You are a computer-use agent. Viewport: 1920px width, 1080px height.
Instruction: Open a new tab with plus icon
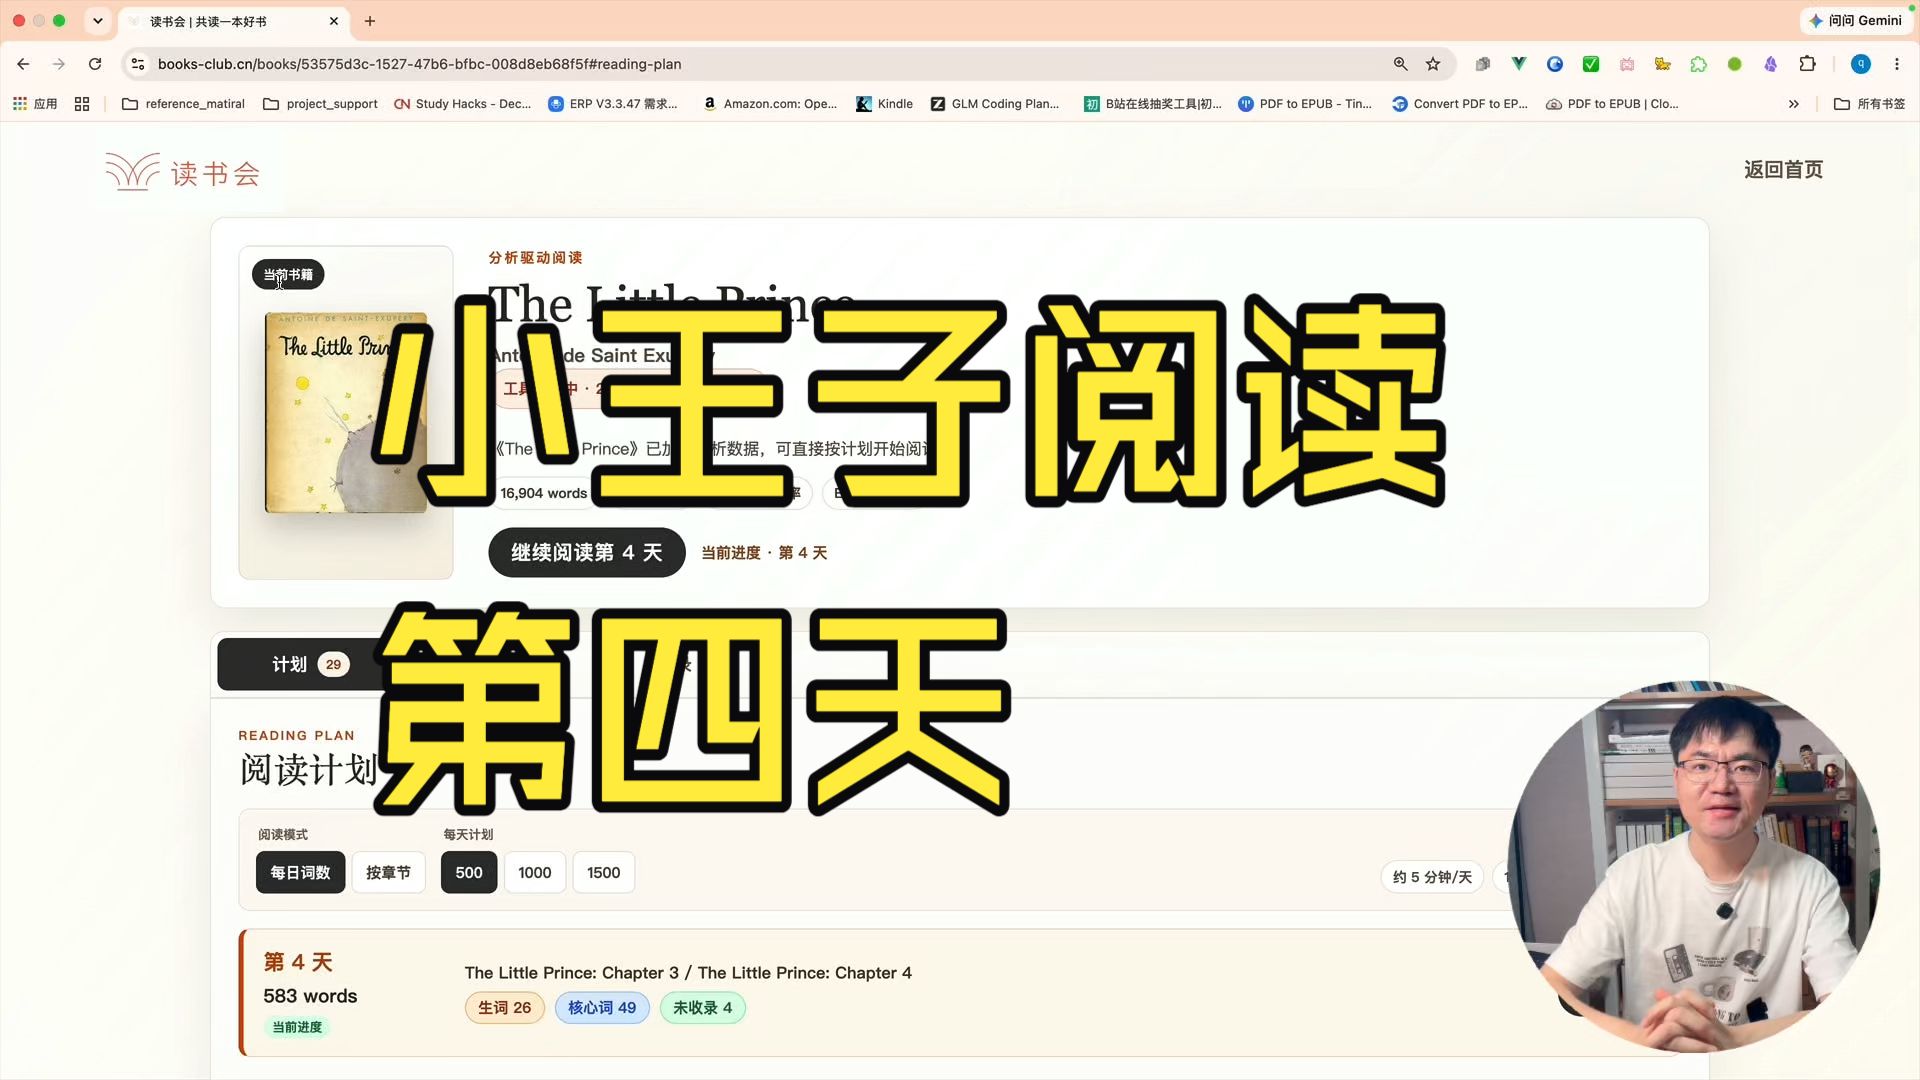pyautogui.click(x=370, y=21)
